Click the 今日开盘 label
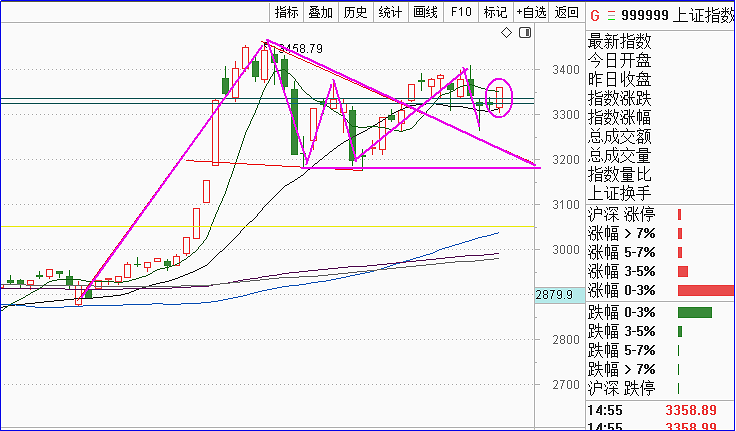The width and height of the screenshot is (736, 431). click(x=620, y=61)
